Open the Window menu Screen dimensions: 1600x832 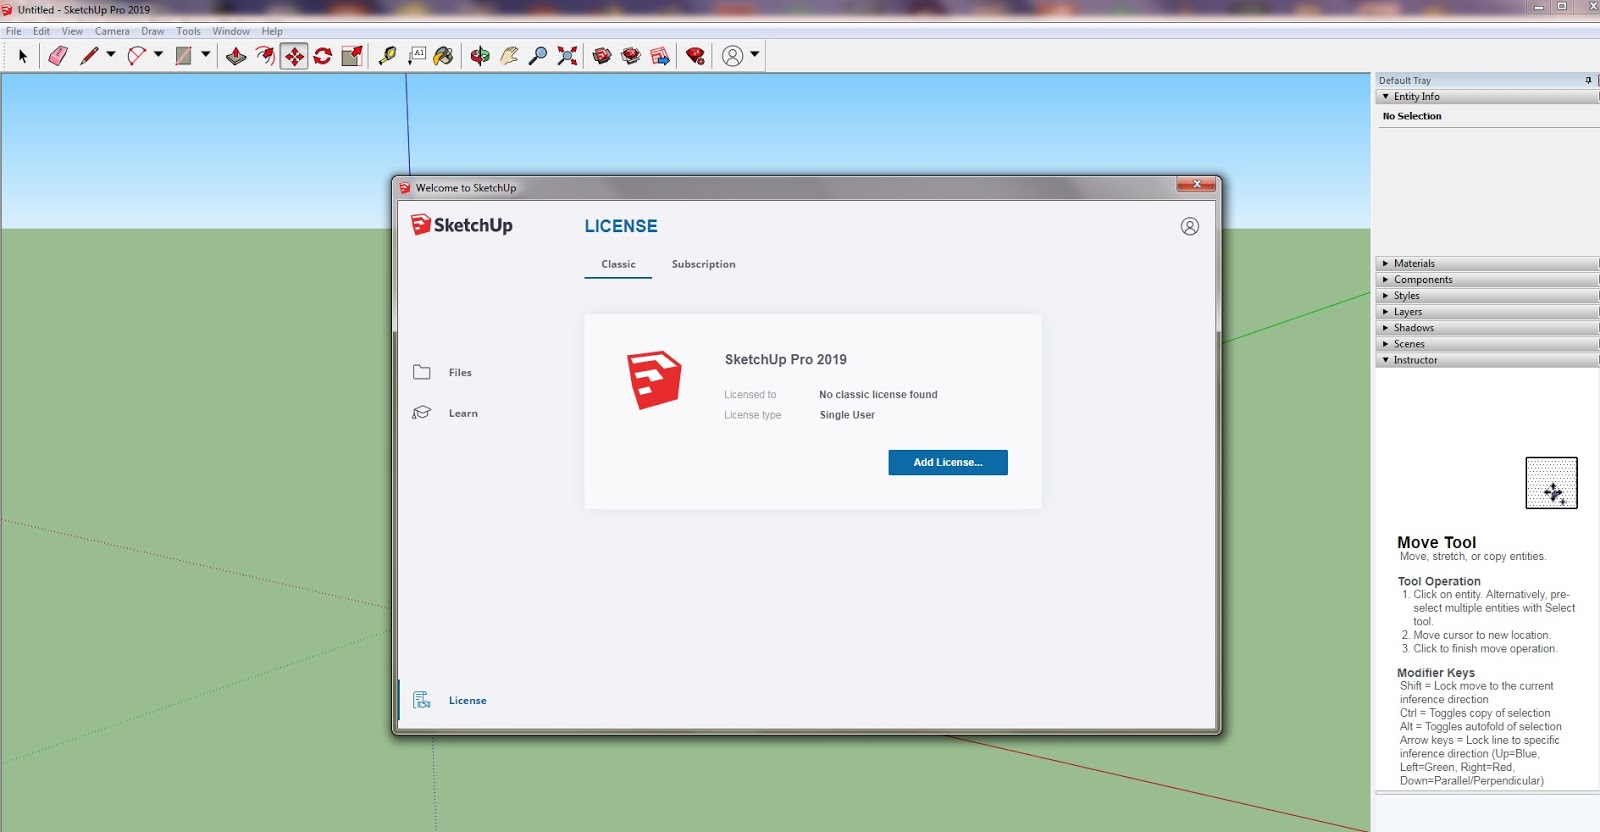pyautogui.click(x=231, y=31)
